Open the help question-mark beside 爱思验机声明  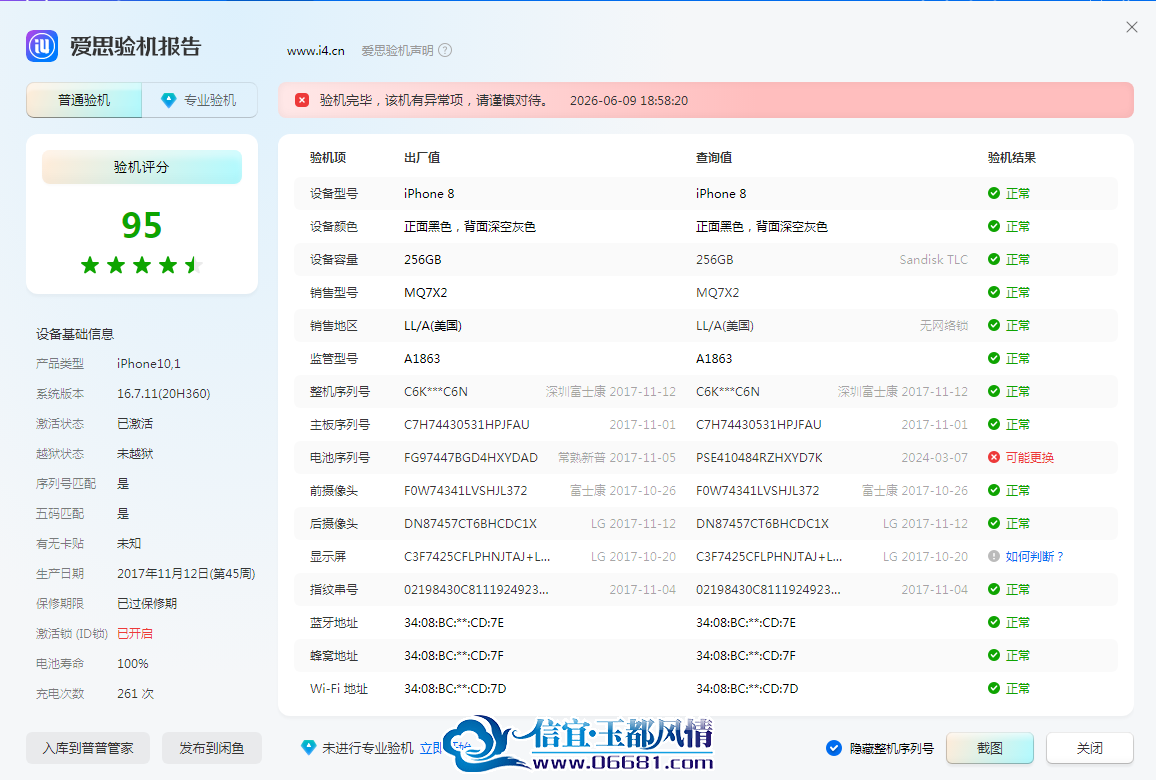coord(445,50)
